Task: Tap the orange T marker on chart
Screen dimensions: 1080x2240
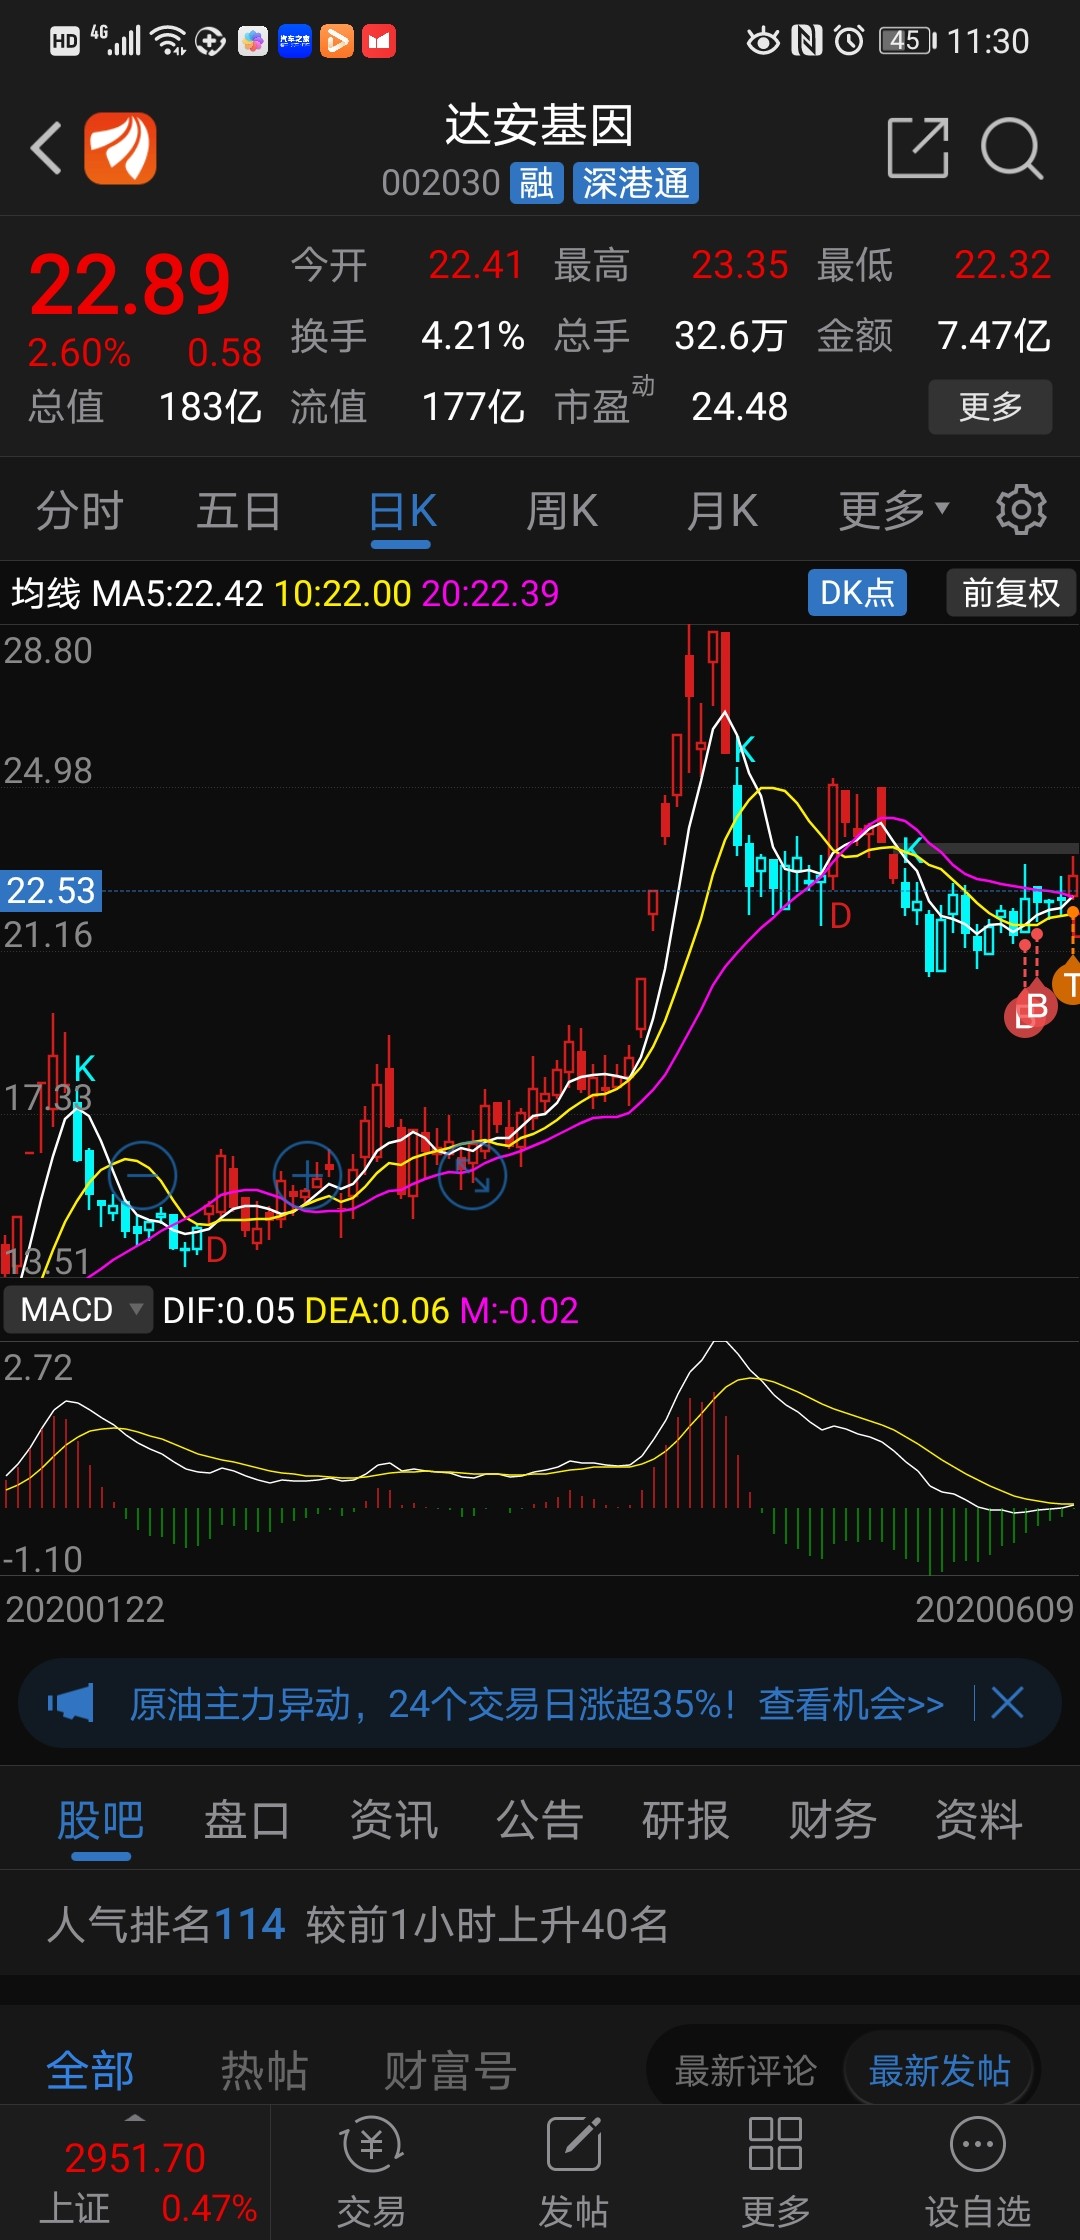Action: 1069,984
